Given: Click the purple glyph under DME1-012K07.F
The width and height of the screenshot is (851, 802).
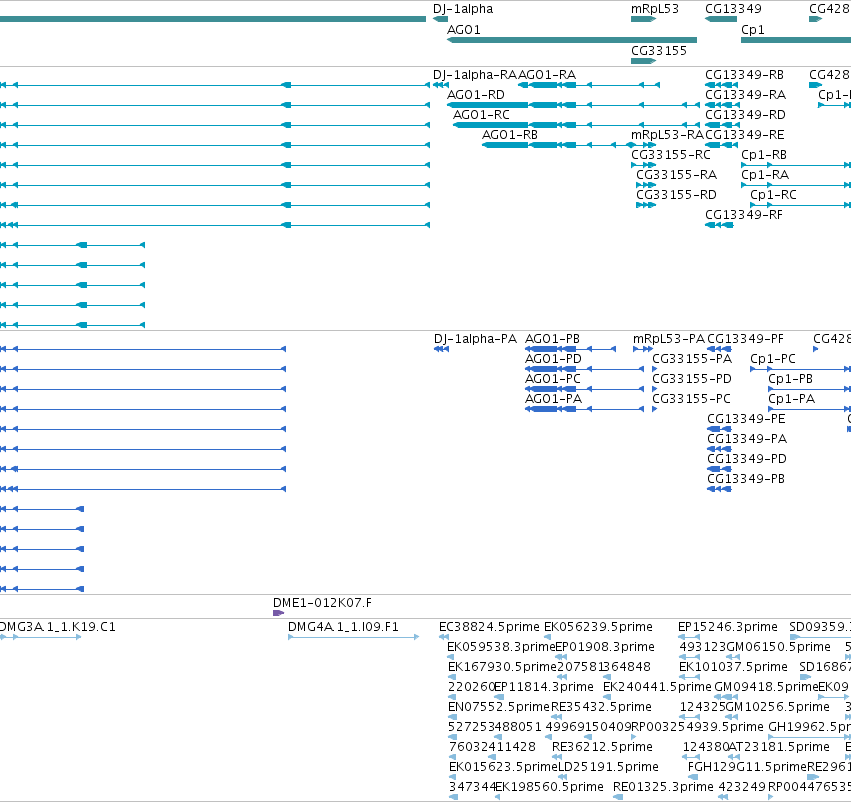Looking at the screenshot, I should 278,613.
